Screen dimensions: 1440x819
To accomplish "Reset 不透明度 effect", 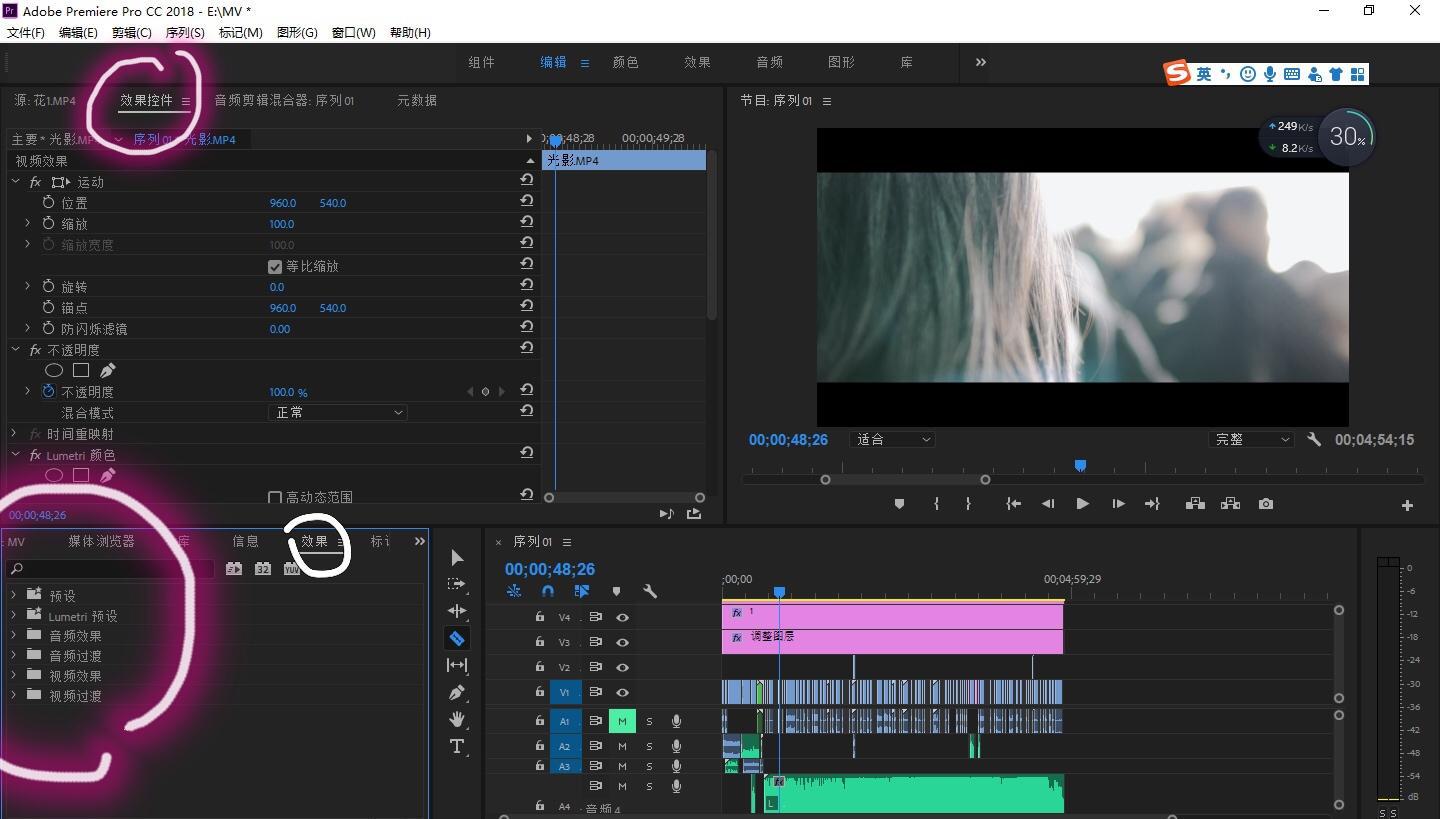I will pos(526,349).
